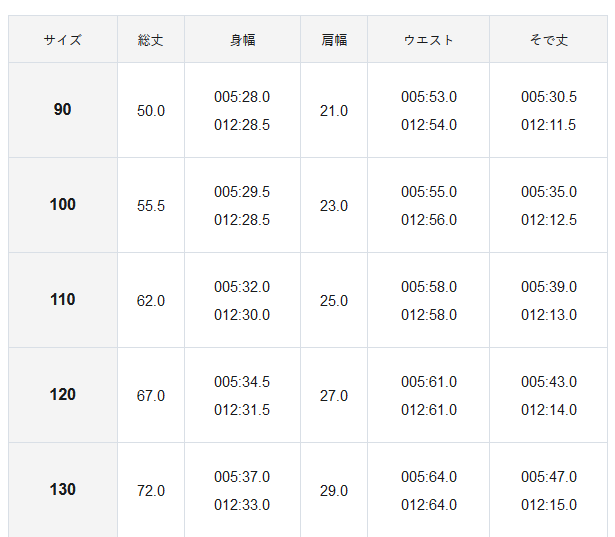The width and height of the screenshot is (615, 537).
Task: Select the size 110 row label
Action: click(63, 299)
